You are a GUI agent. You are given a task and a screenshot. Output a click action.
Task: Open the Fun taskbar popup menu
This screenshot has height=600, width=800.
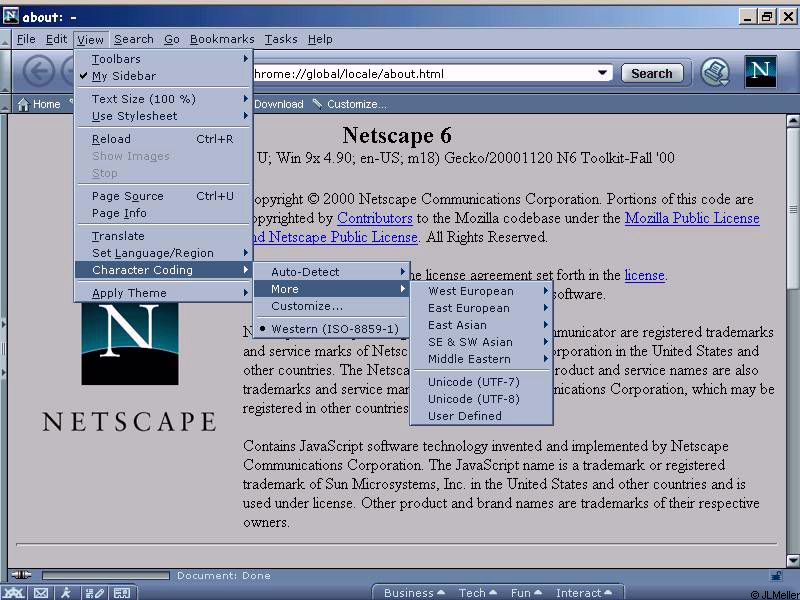click(526, 593)
